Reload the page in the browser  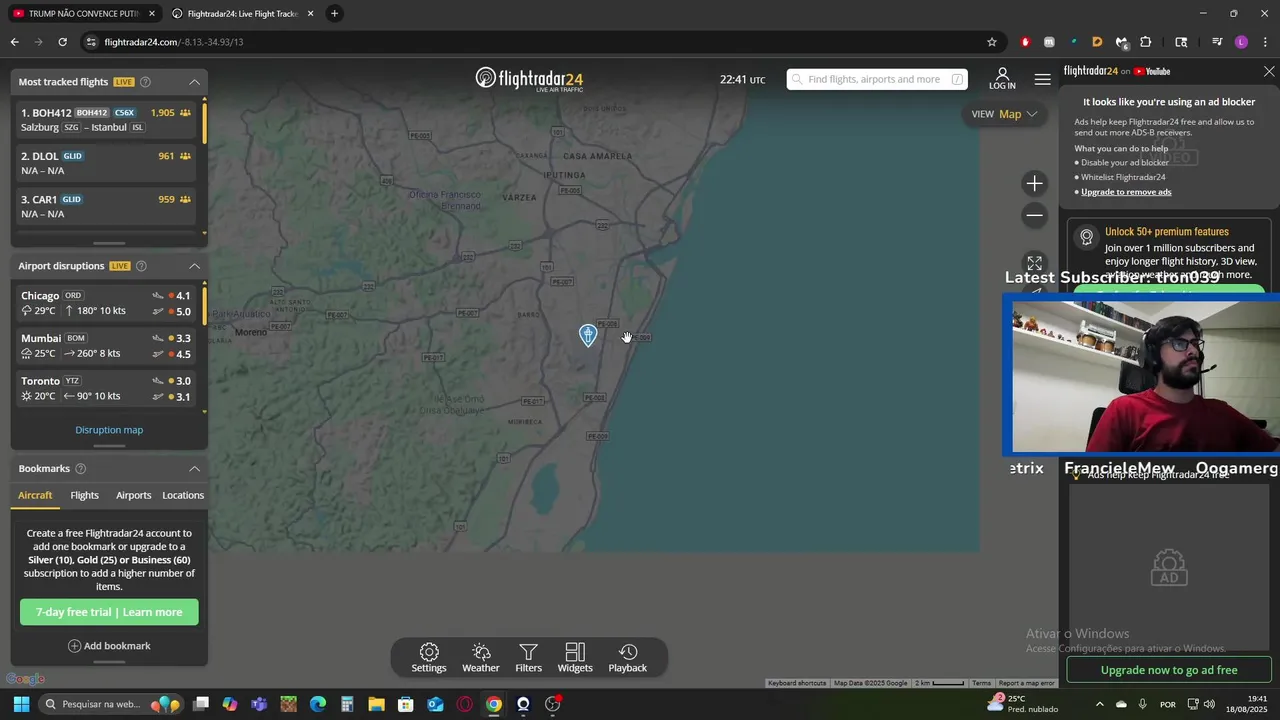pos(62,42)
